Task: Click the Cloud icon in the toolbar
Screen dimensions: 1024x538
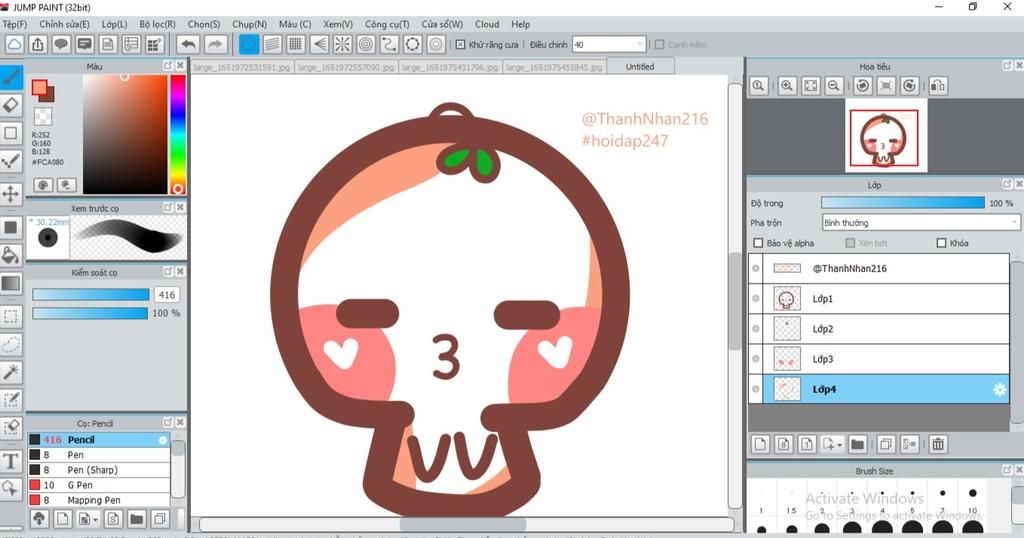Action: click(14, 44)
